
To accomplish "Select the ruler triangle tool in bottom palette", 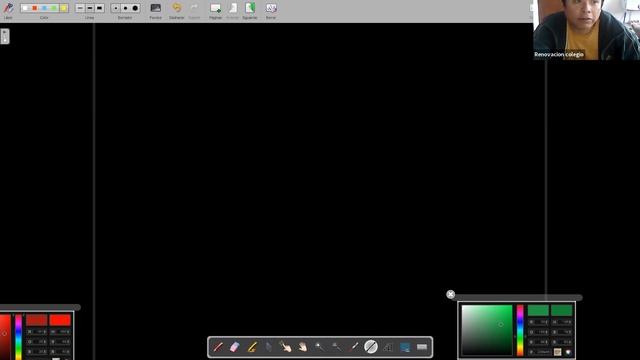I will click(388, 347).
